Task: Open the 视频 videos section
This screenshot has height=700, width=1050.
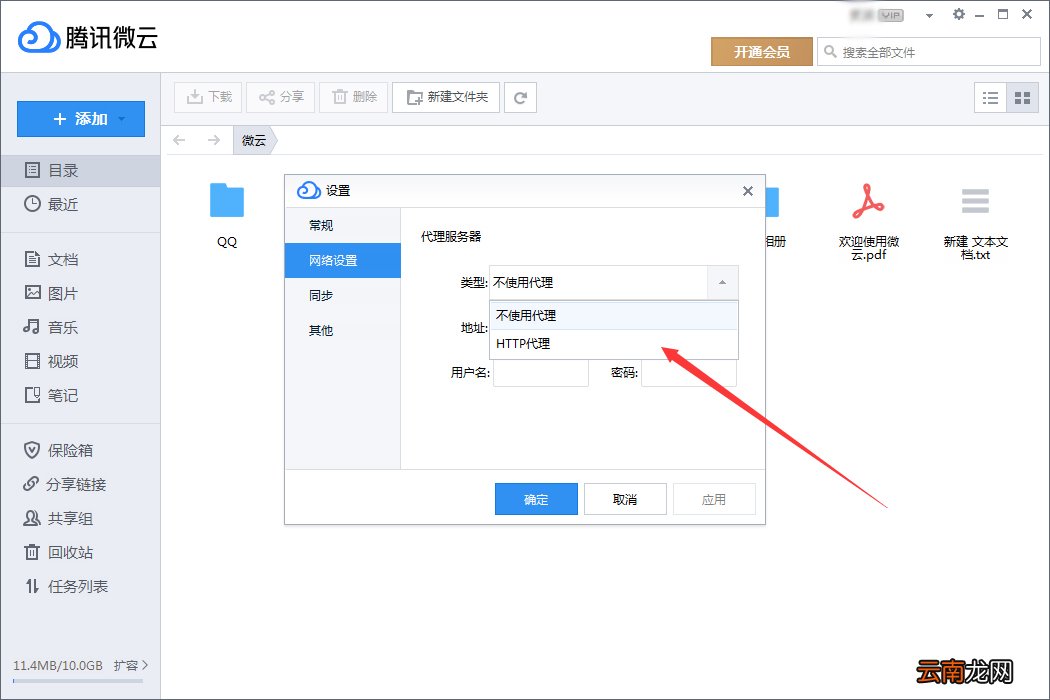Action: click(x=60, y=361)
